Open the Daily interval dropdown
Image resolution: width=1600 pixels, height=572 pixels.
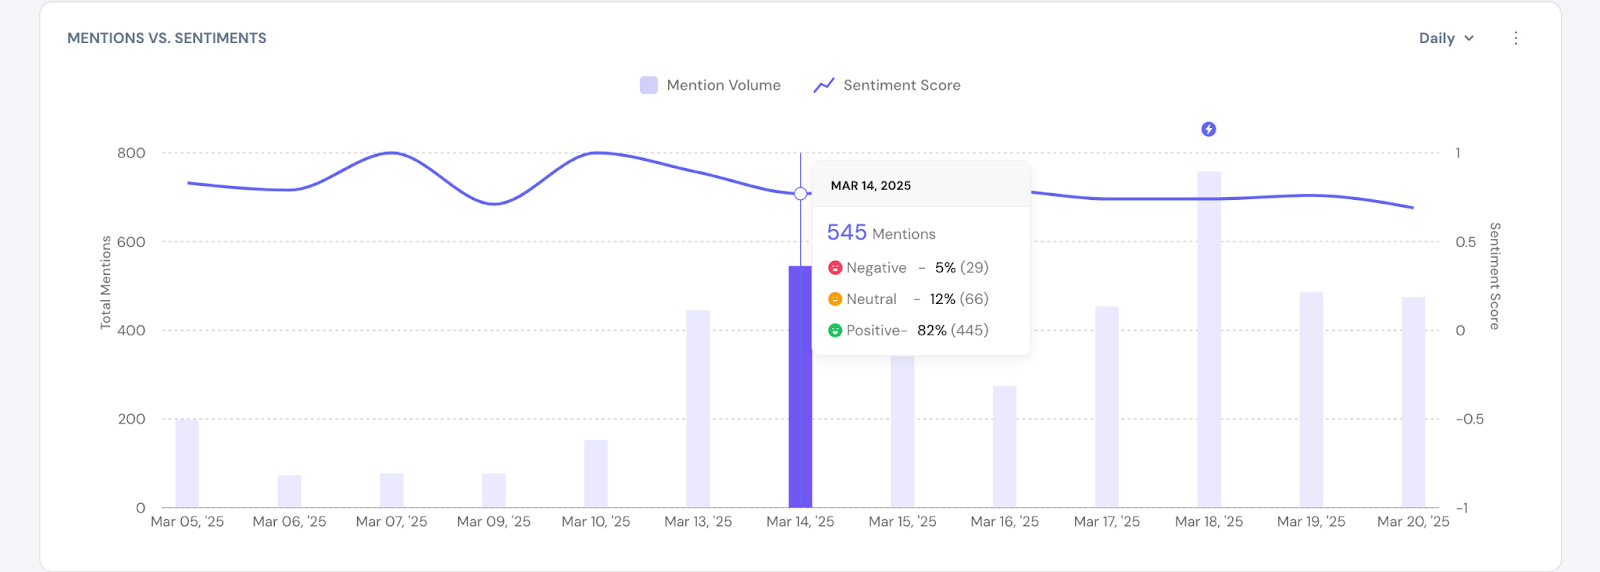click(x=1437, y=38)
